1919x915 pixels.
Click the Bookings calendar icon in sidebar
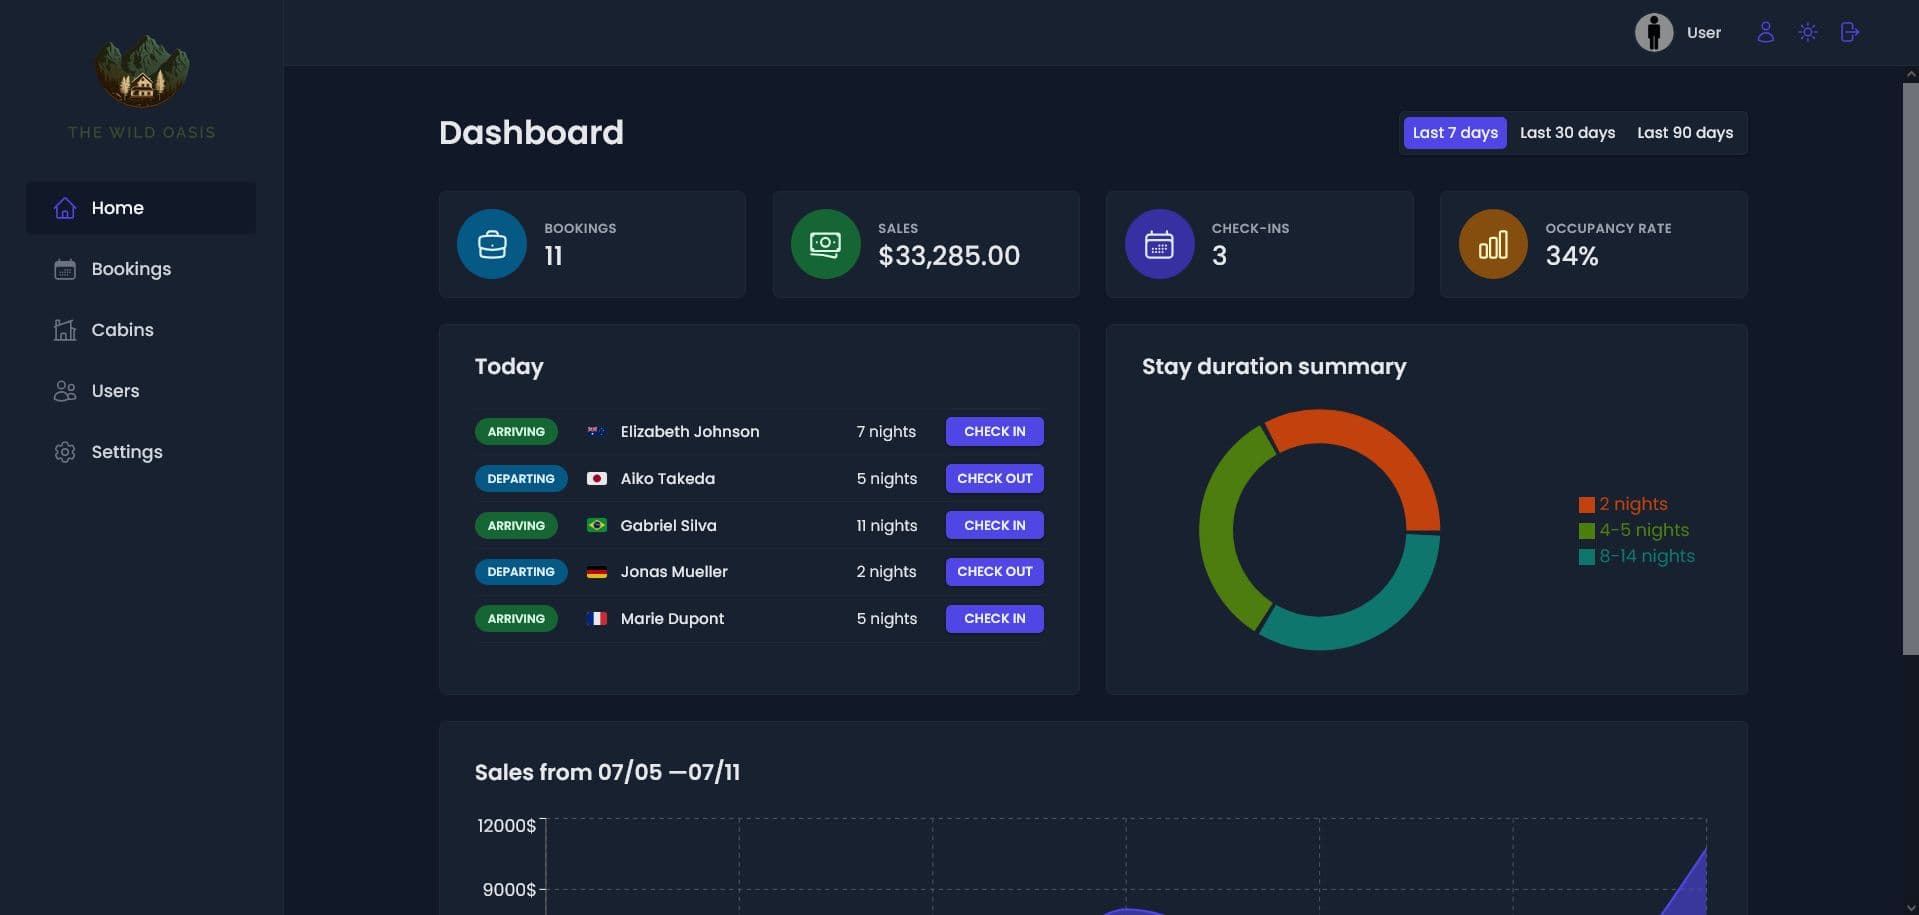click(x=65, y=269)
